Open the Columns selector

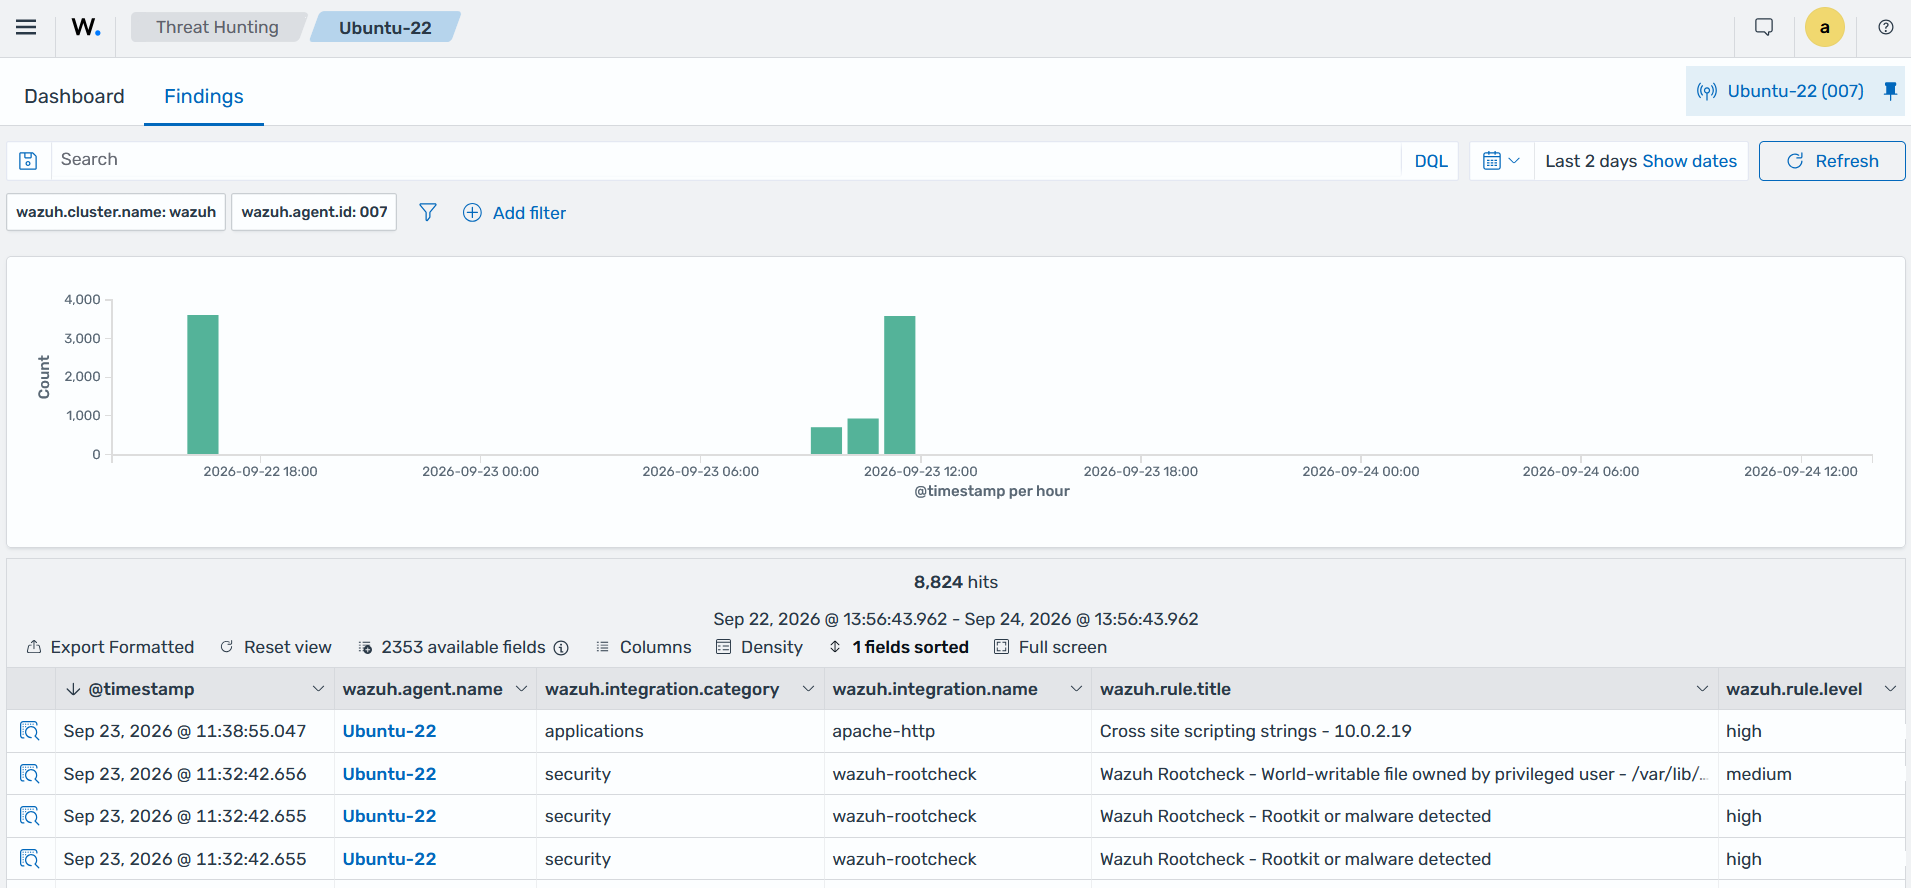[643, 647]
